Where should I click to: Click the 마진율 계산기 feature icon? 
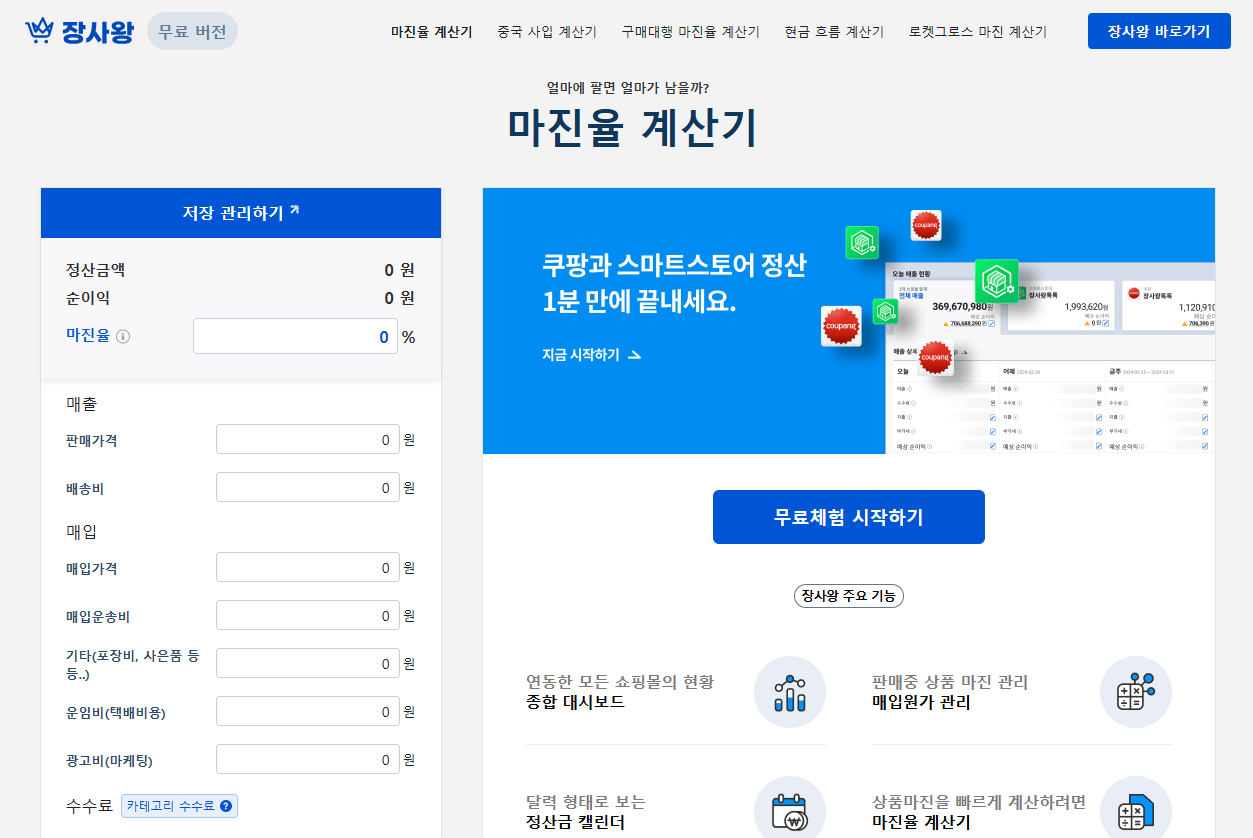coord(1136,811)
